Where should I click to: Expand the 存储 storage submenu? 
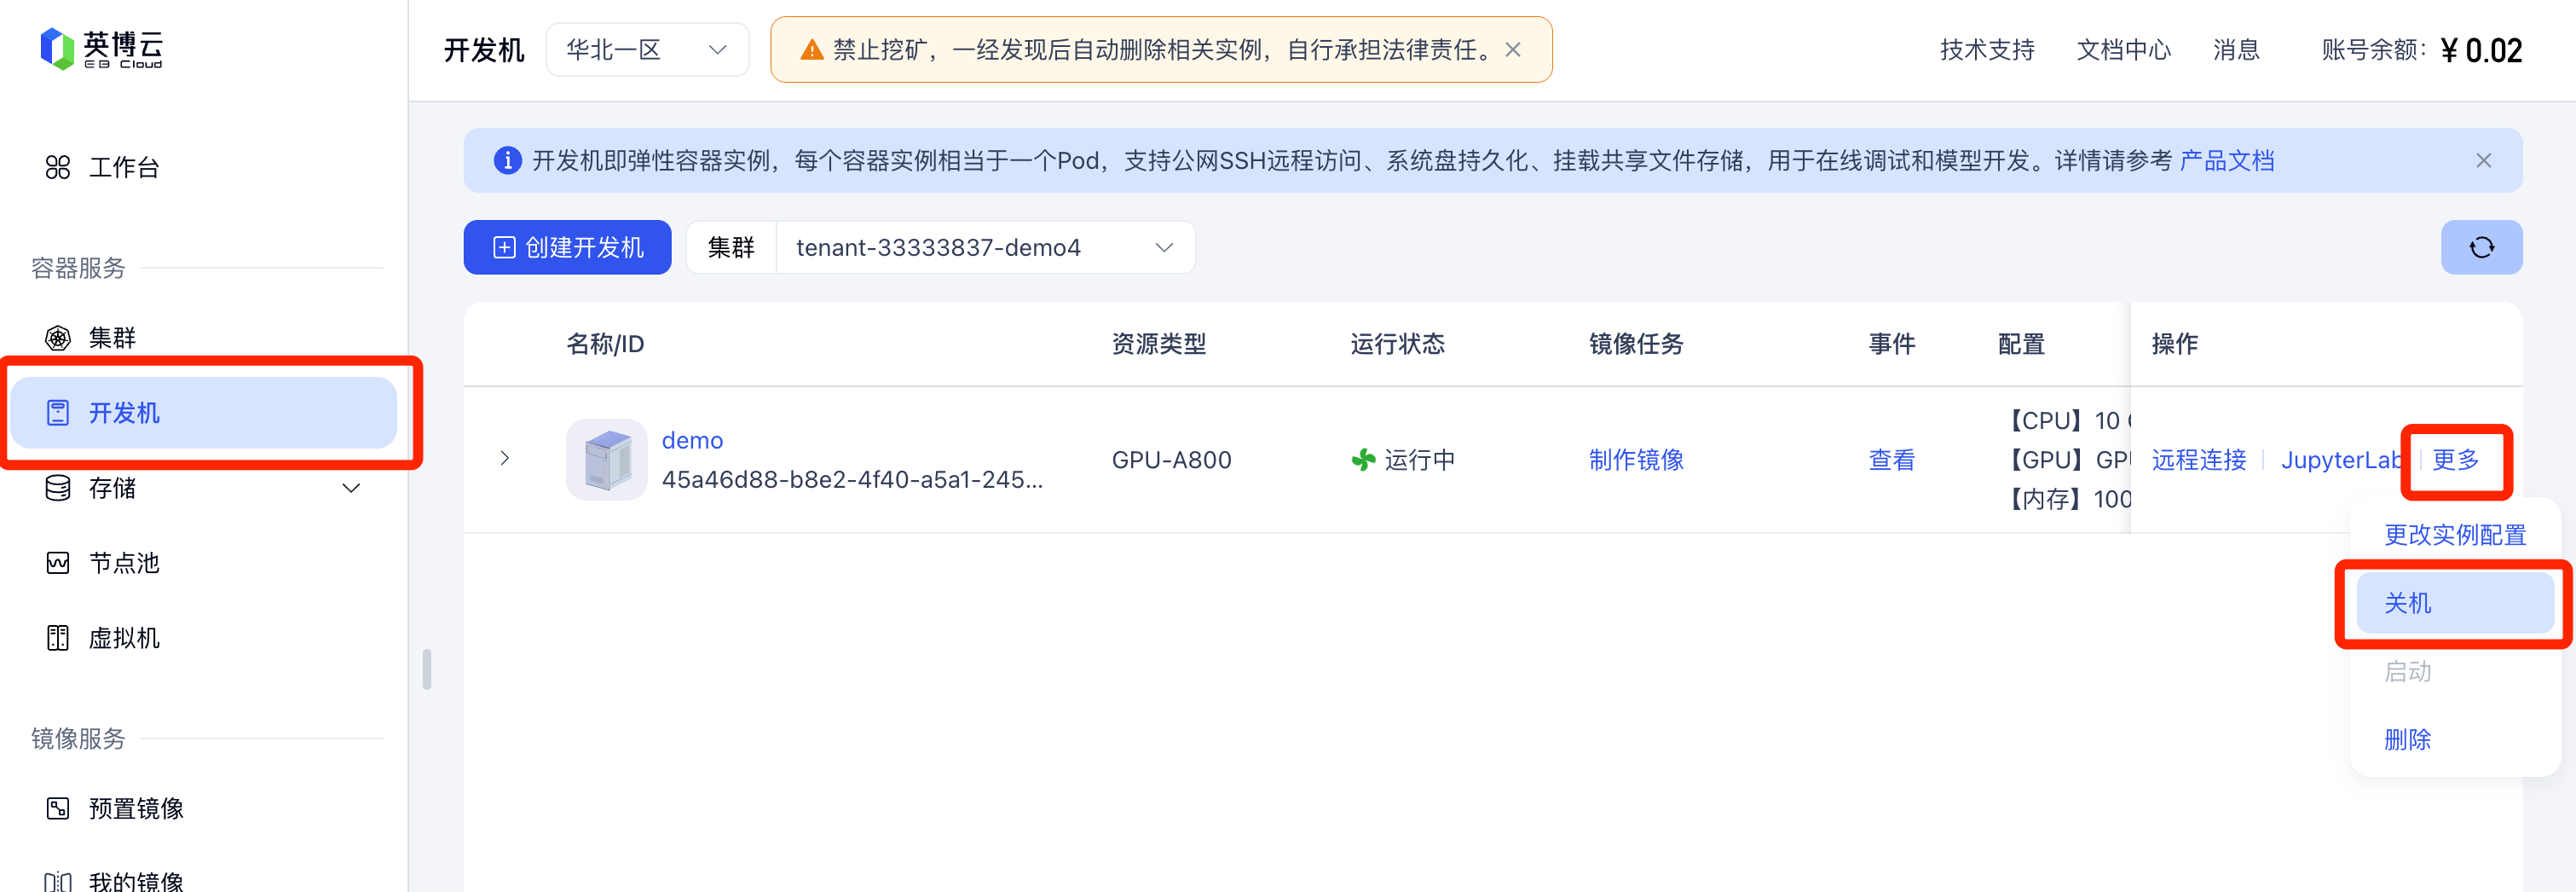coord(350,488)
